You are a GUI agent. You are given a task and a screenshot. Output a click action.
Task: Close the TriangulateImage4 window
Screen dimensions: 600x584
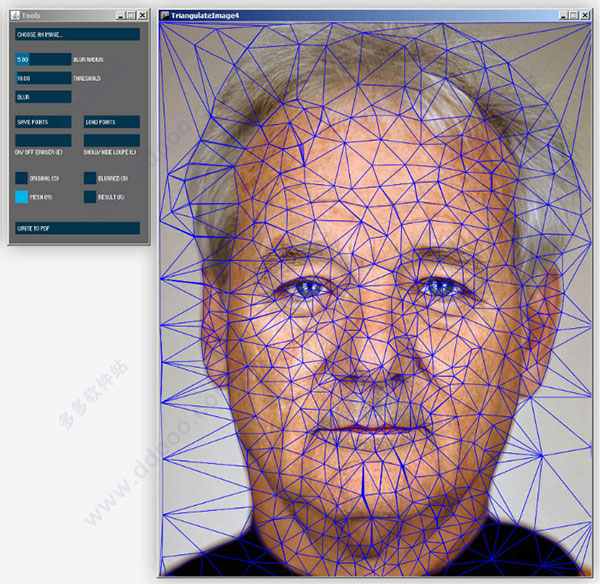click(x=585, y=15)
